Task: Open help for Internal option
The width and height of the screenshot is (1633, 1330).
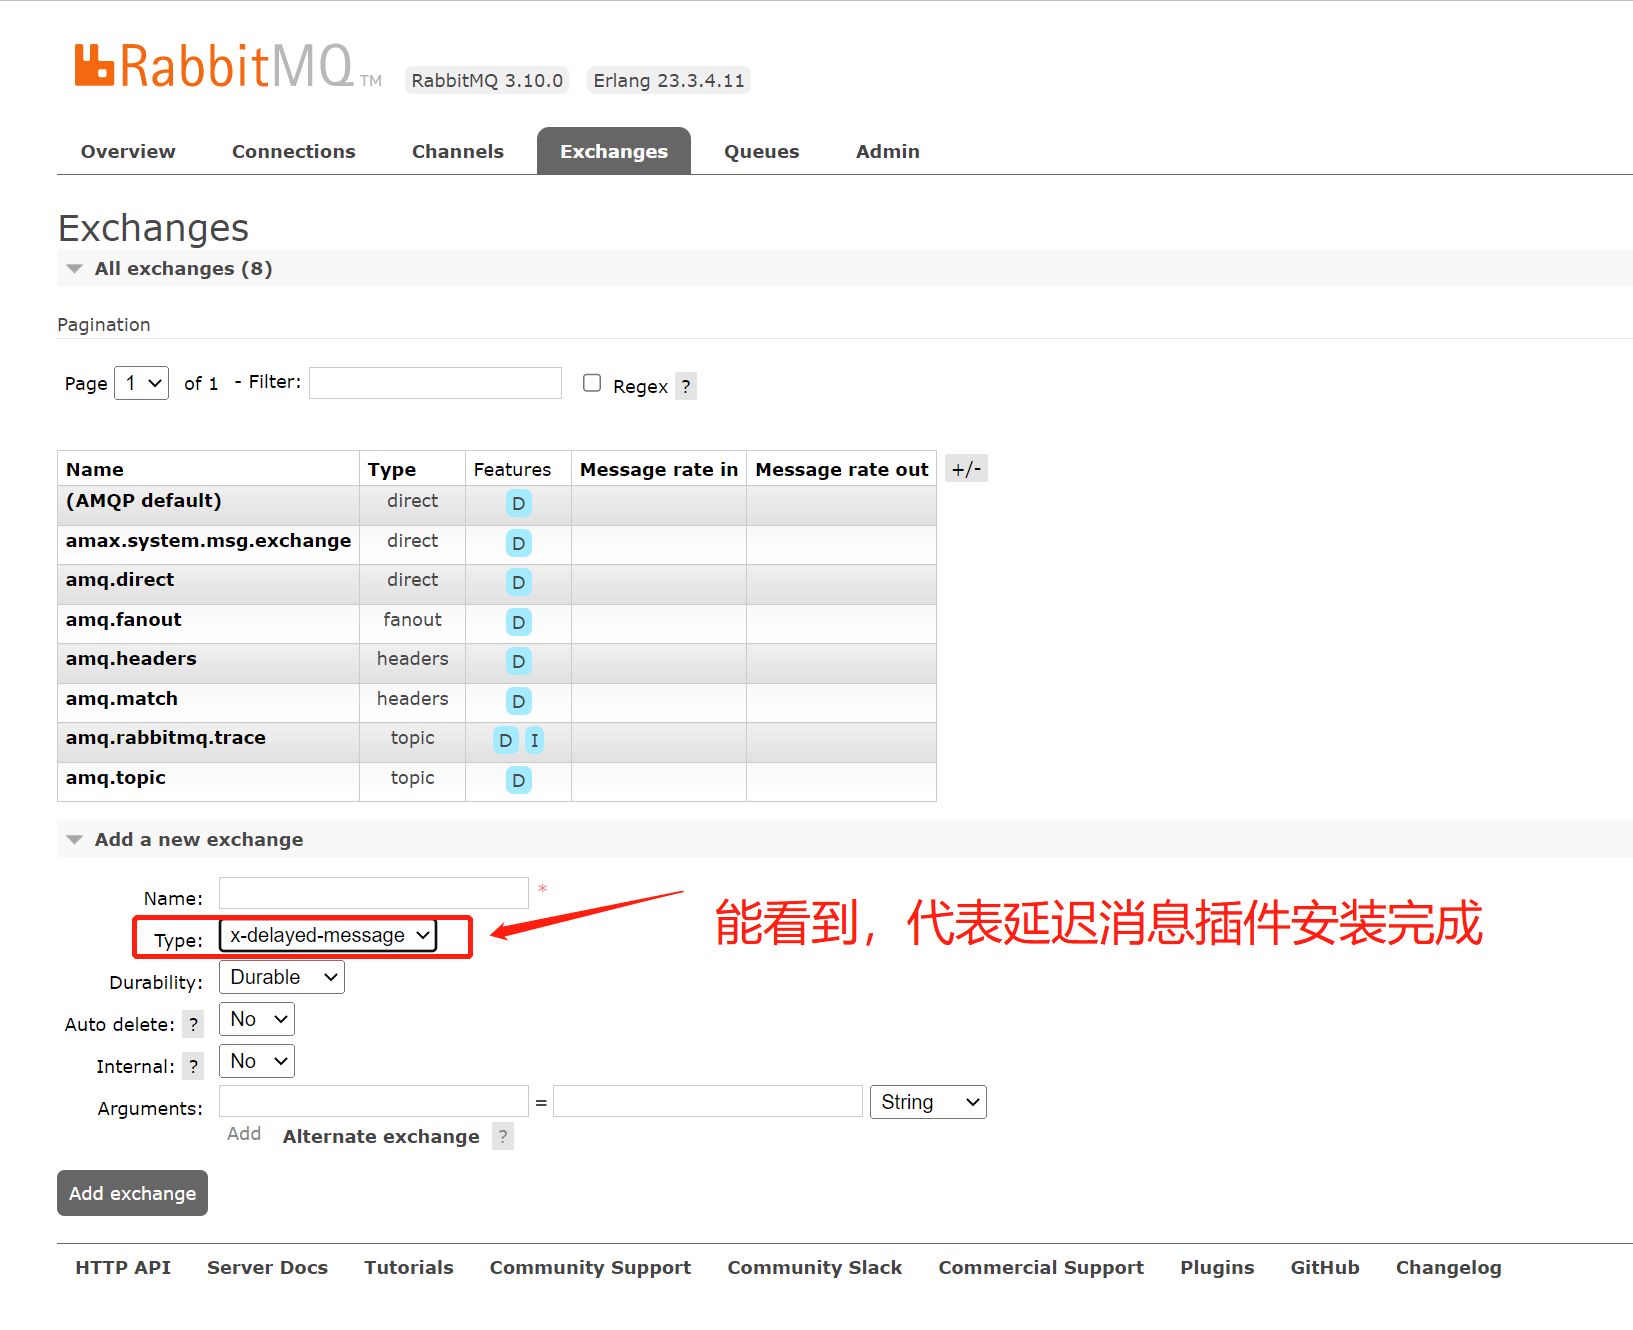Action: pyautogui.click(x=194, y=1066)
